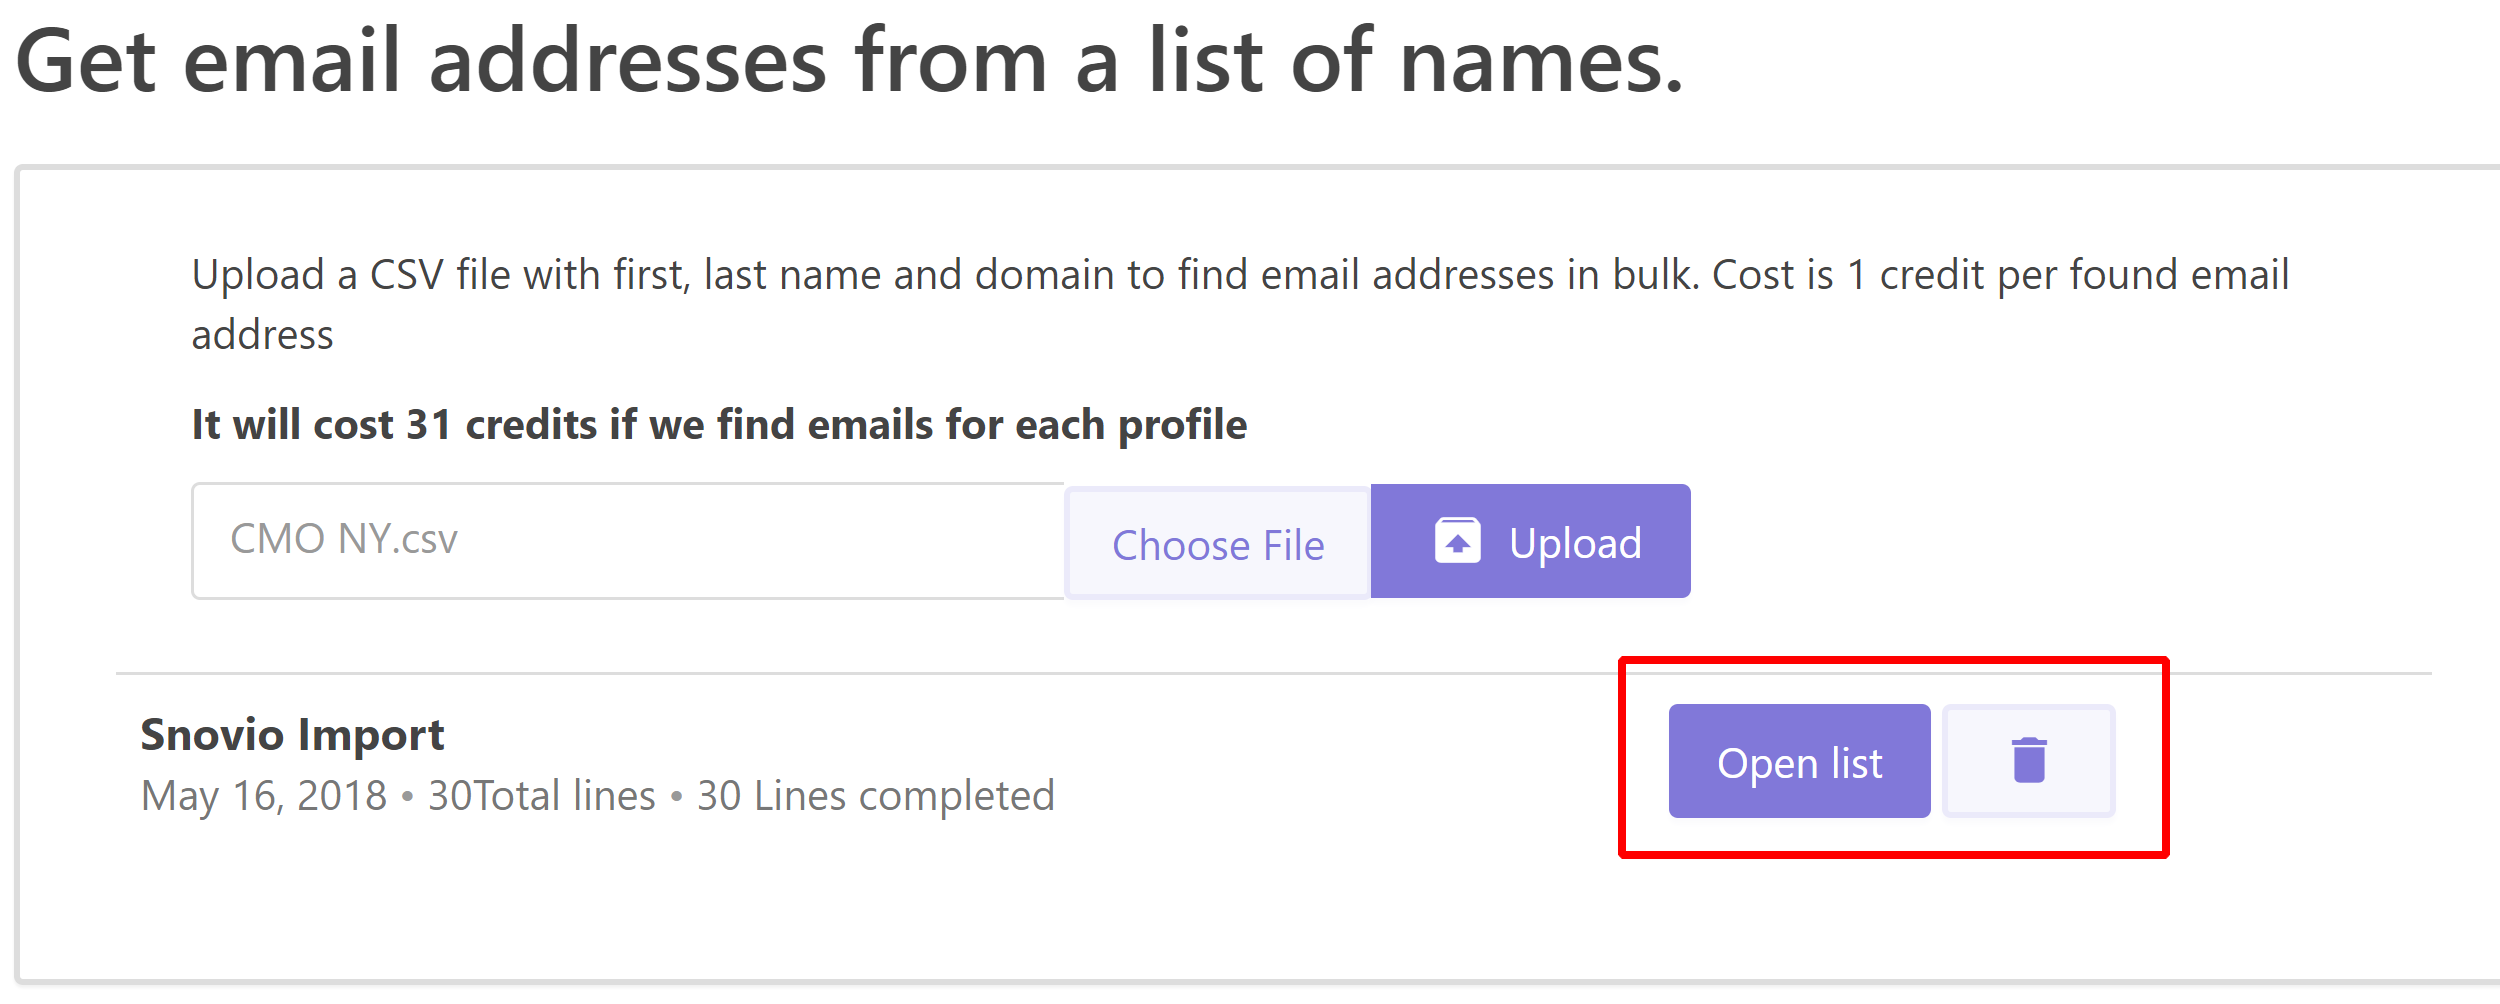
Task: Click the upload tray icon in the Upload button
Action: pos(1457,541)
